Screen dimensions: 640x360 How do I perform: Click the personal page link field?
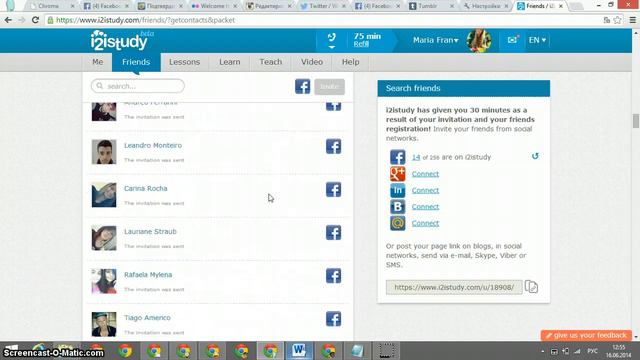coord(454,287)
